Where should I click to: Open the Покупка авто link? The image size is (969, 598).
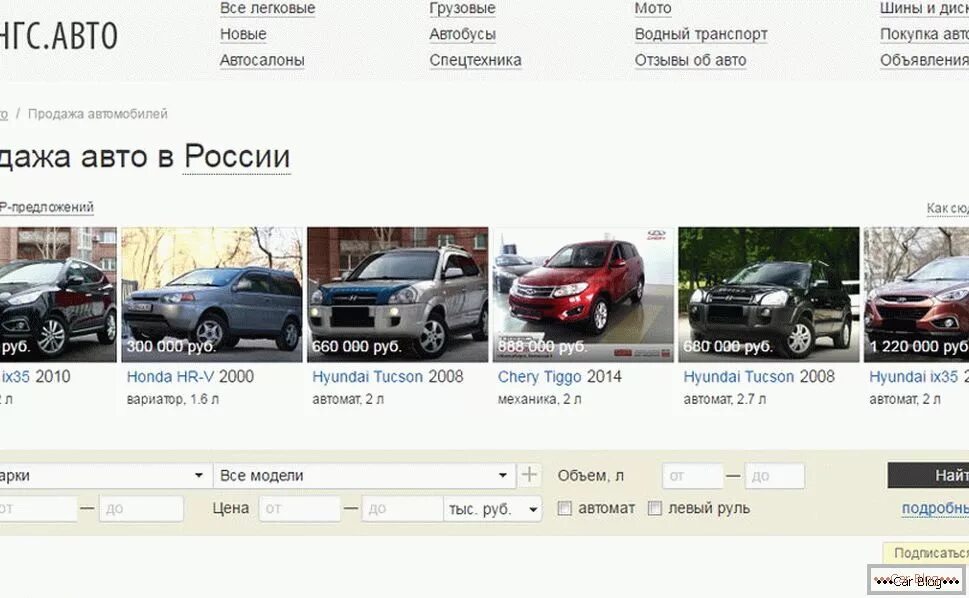[x=925, y=34]
